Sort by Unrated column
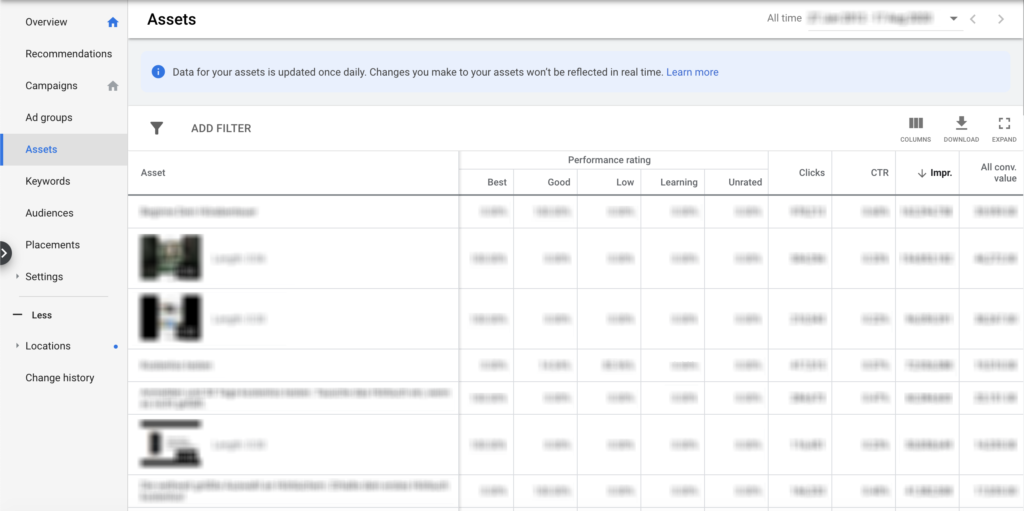 click(745, 182)
